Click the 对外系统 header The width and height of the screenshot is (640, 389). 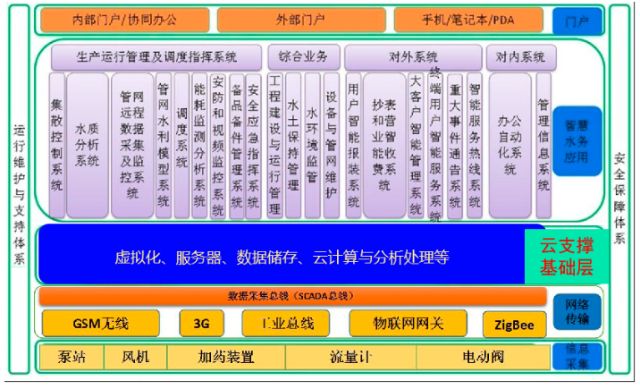coord(413,57)
